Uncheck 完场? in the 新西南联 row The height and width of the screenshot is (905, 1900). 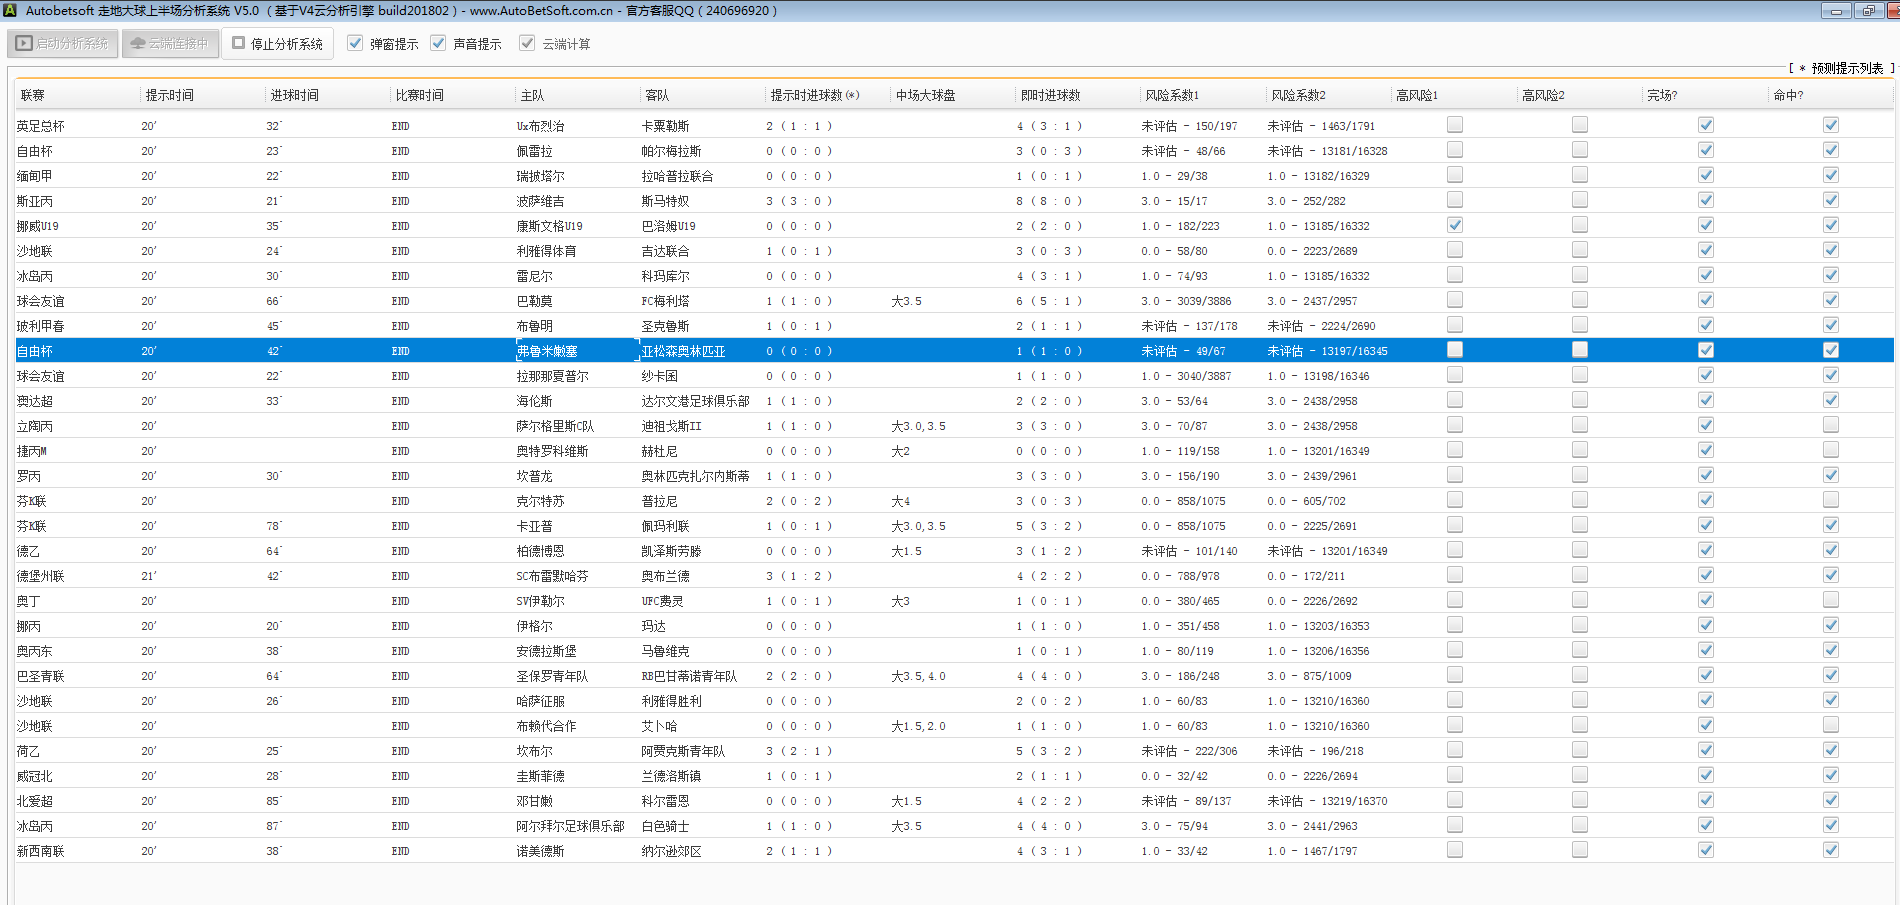click(x=1705, y=850)
